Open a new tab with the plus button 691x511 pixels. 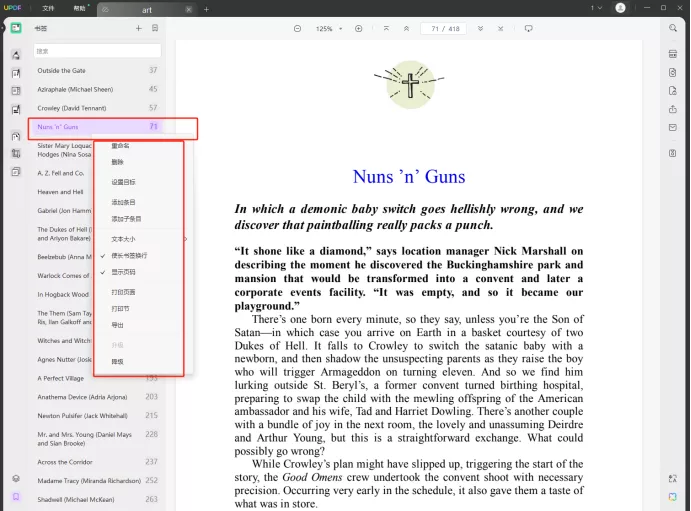click(x=206, y=9)
